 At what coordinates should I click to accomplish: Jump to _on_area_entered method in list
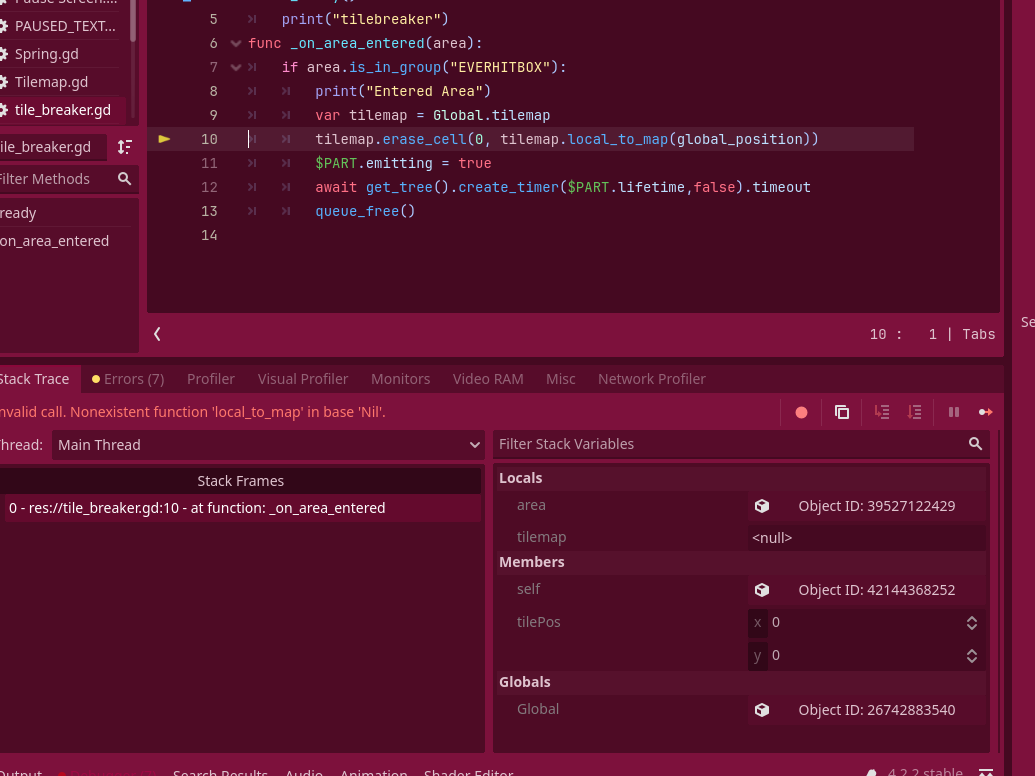[x=54, y=241]
